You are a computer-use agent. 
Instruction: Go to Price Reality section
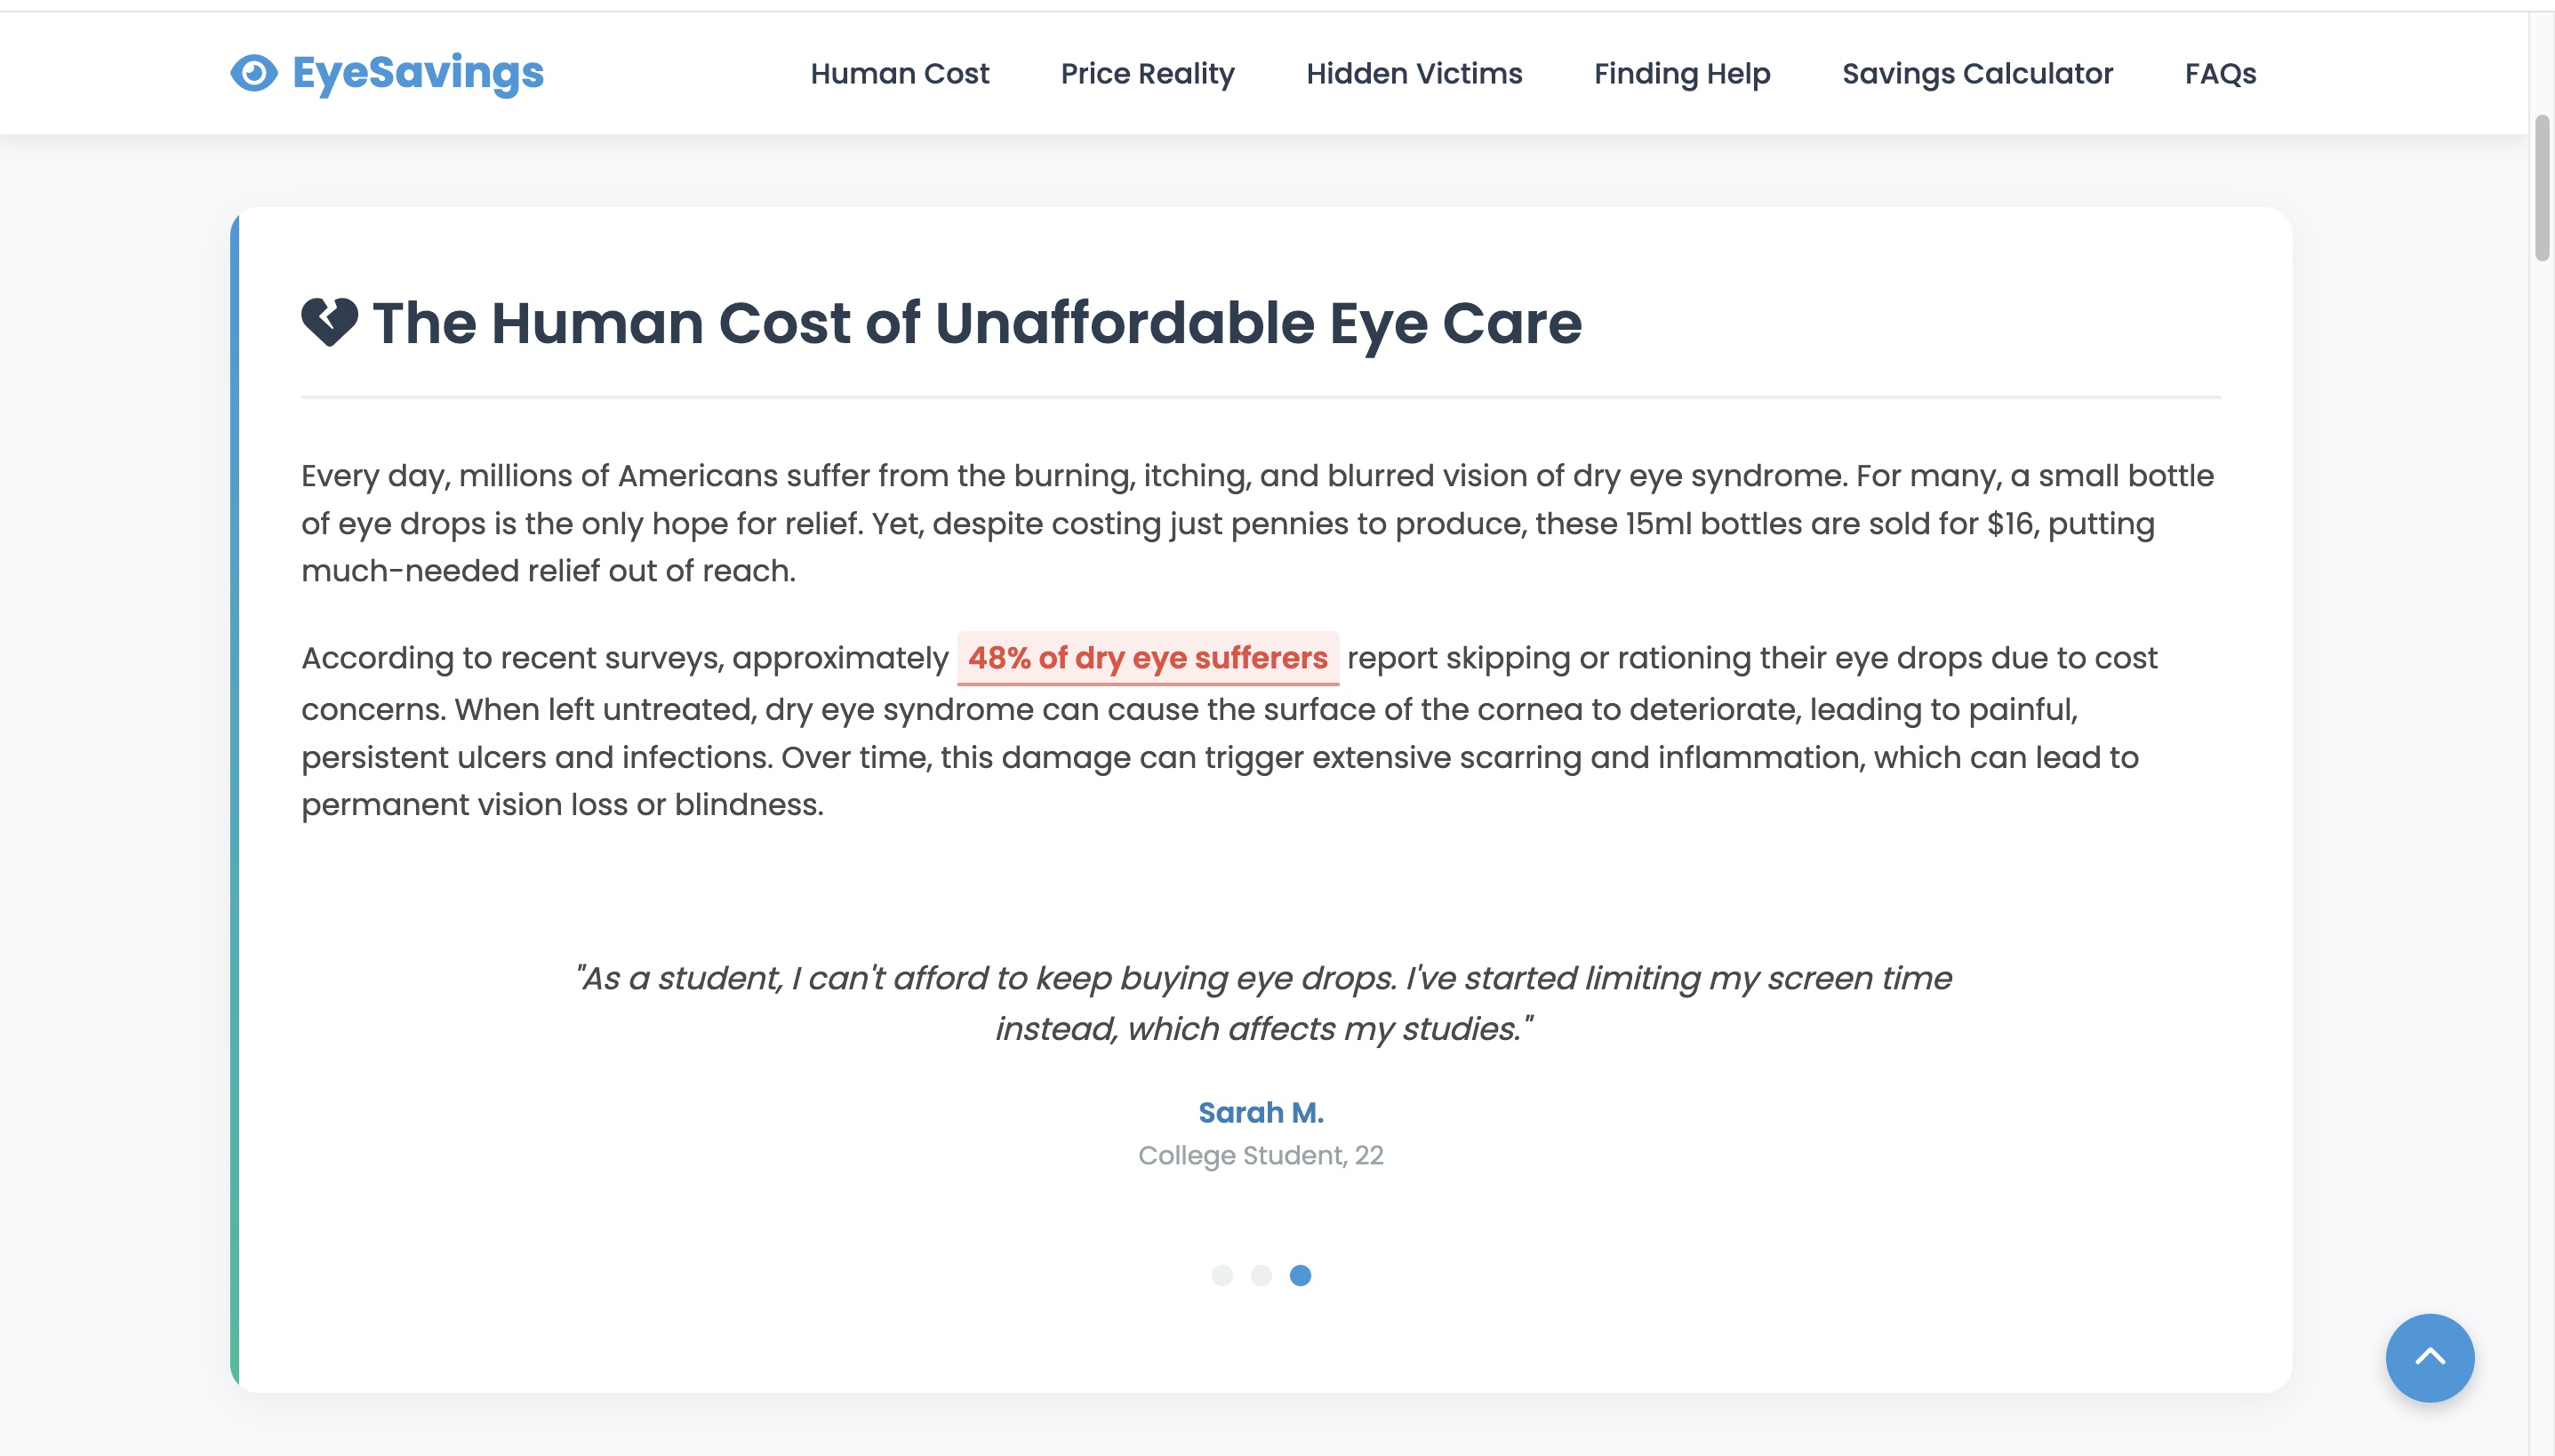click(x=1147, y=74)
